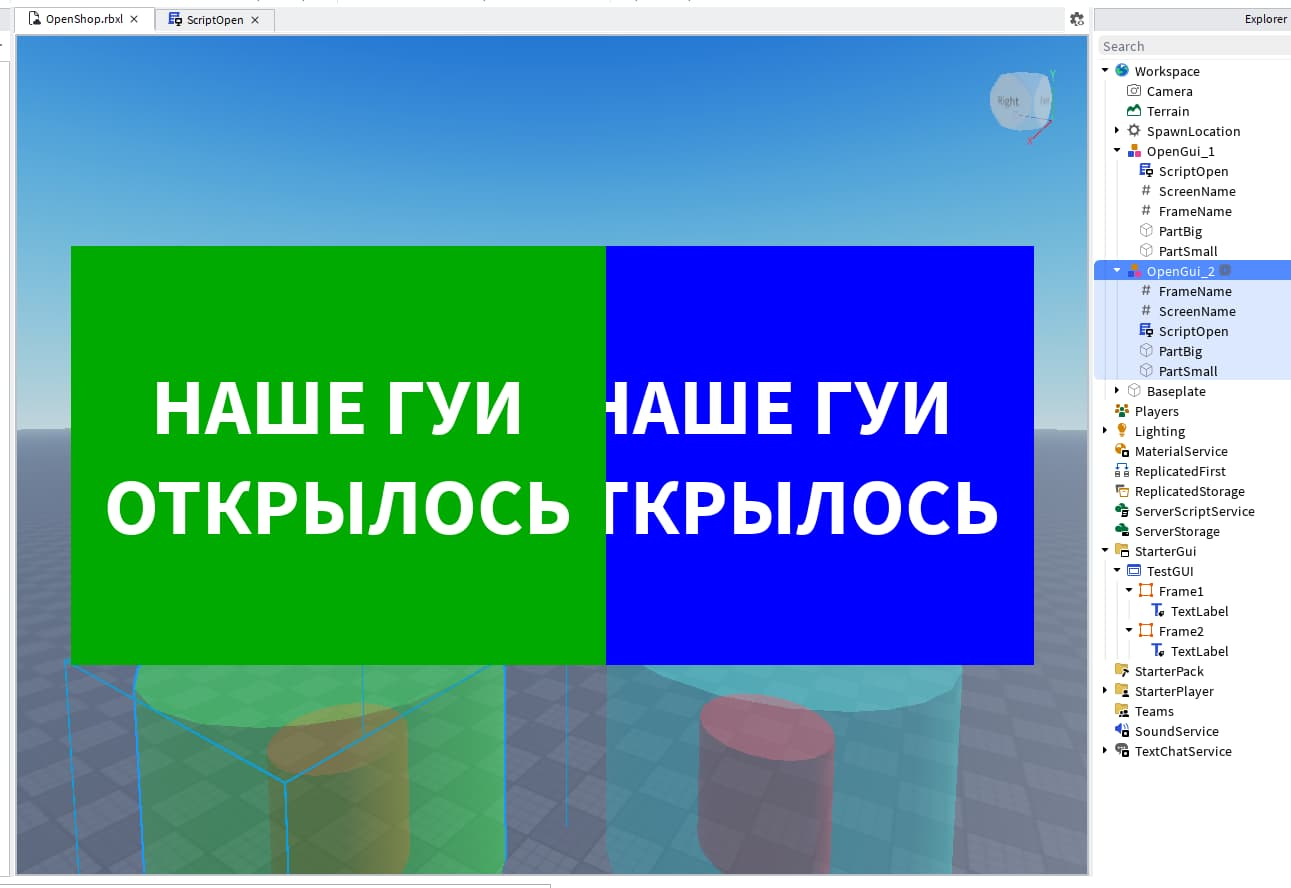The width and height of the screenshot is (1291, 888).
Task: Select the SoundService speaker icon
Action: (1121, 731)
